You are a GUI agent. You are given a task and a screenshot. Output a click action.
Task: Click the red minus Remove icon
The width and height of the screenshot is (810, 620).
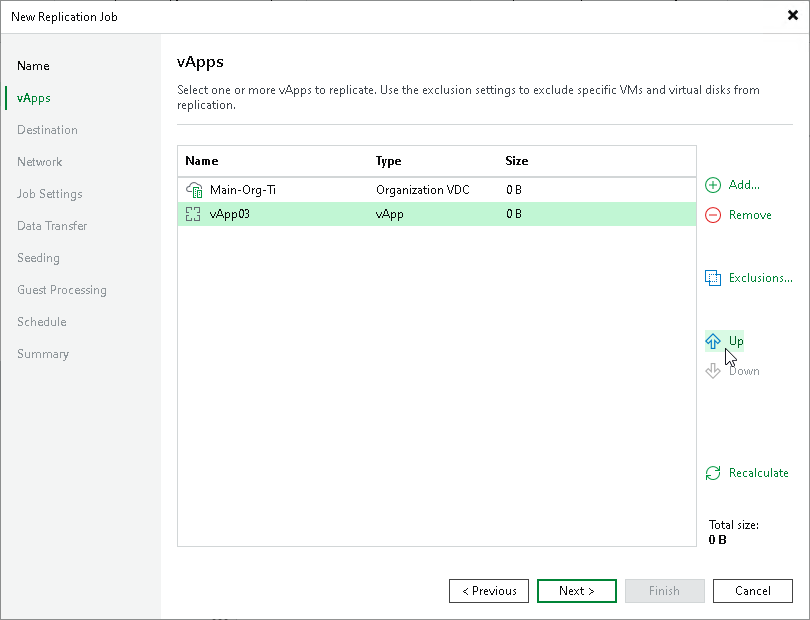(x=713, y=215)
